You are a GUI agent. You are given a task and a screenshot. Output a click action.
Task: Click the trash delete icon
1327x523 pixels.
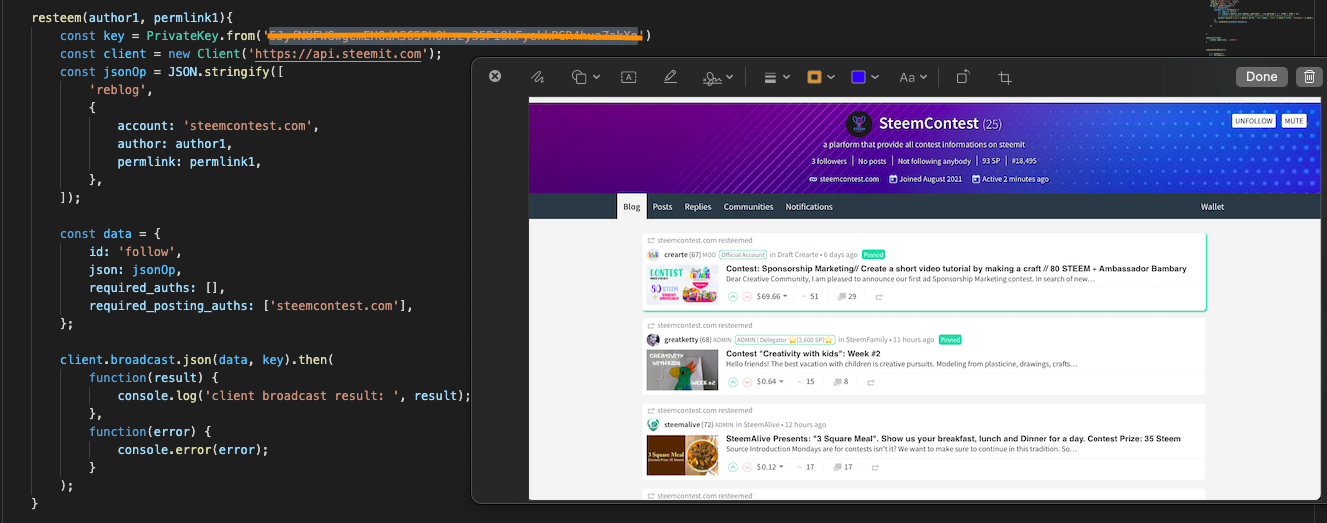pyautogui.click(x=1309, y=77)
